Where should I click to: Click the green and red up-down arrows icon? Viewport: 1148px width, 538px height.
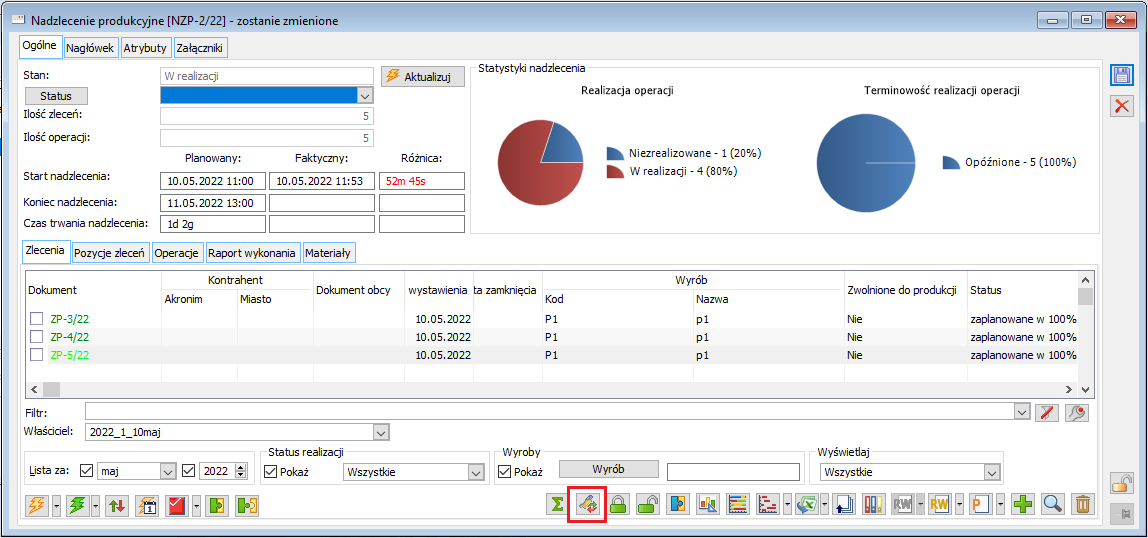pos(116,505)
